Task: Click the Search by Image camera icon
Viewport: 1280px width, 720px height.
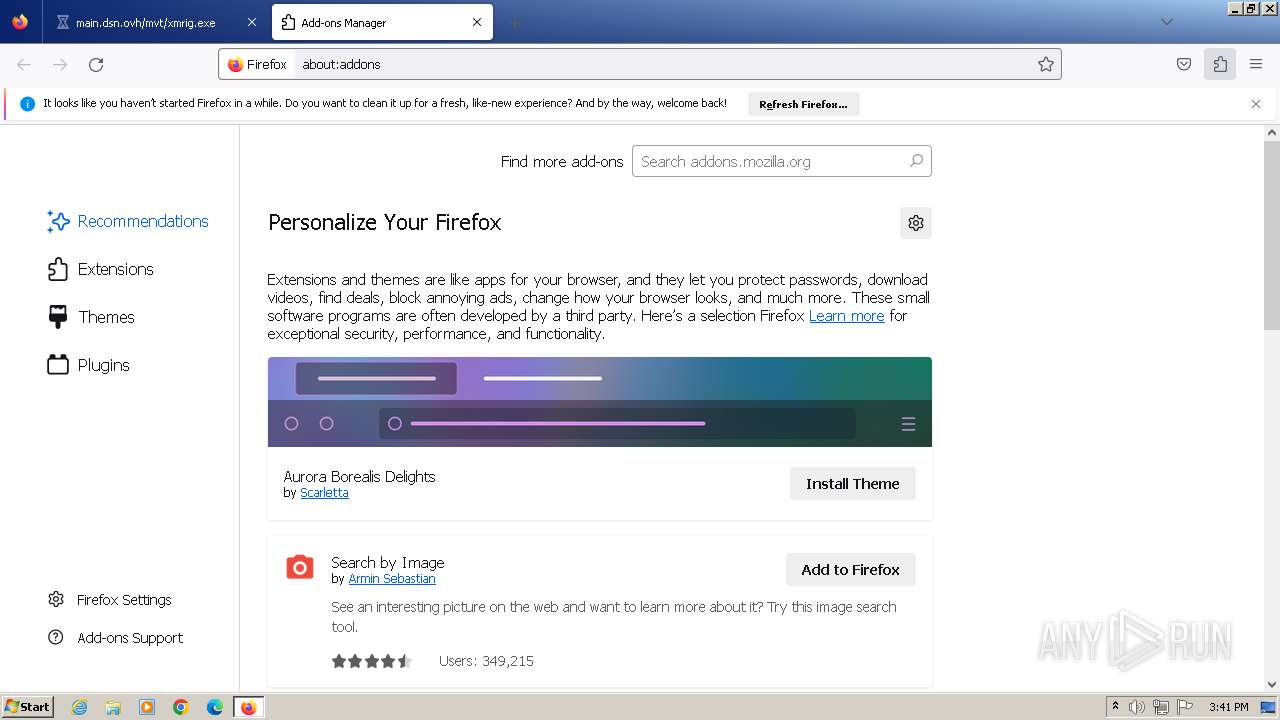Action: click(300, 568)
